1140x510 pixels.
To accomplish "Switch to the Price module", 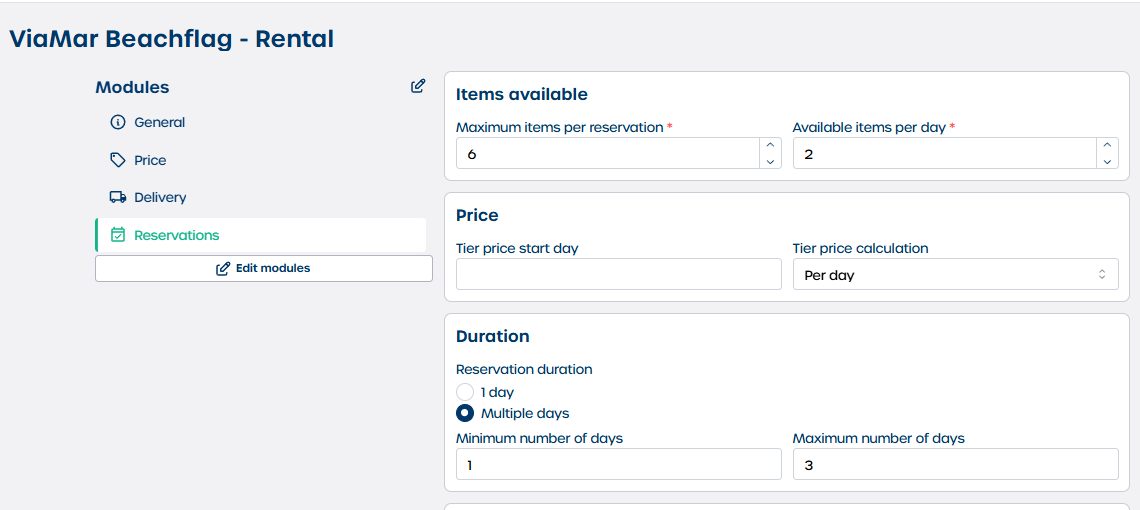I will tap(150, 160).
